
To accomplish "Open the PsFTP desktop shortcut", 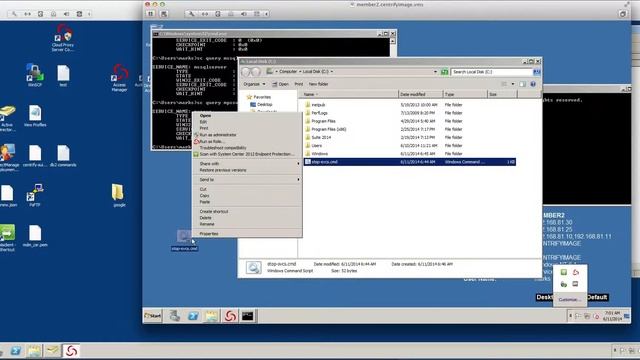I will click(35, 196).
